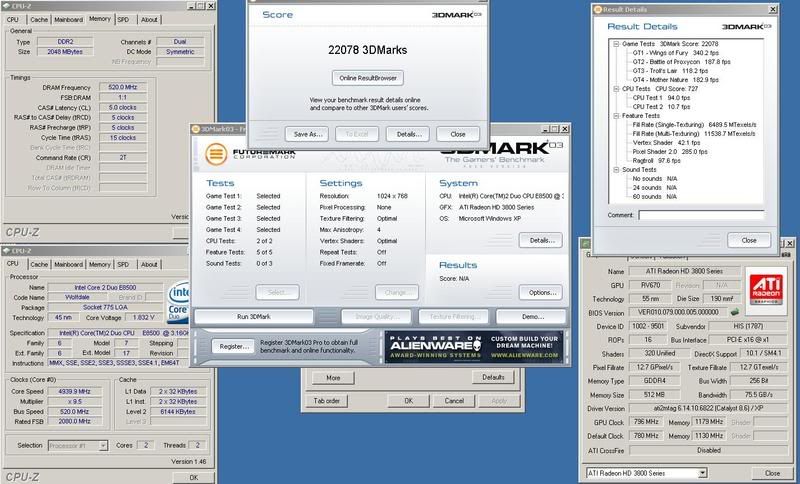Open Cache tab in CPU-Z processor window
The height and width of the screenshot is (484, 800).
tap(39, 265)
